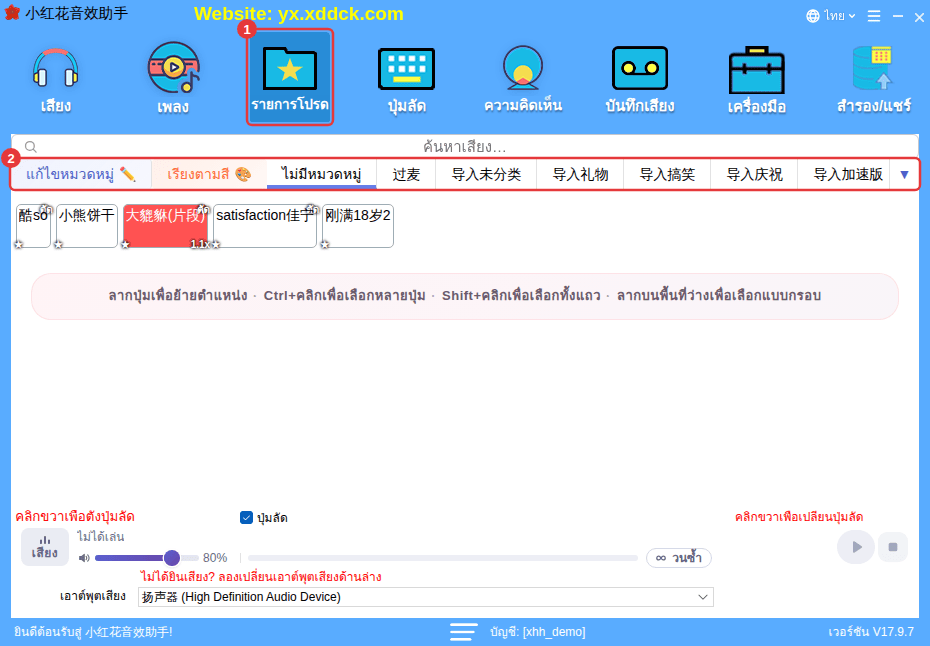930x646 pixels.
Task: Click the ไม่ได้เล่น status text
Action: point(100,537)
